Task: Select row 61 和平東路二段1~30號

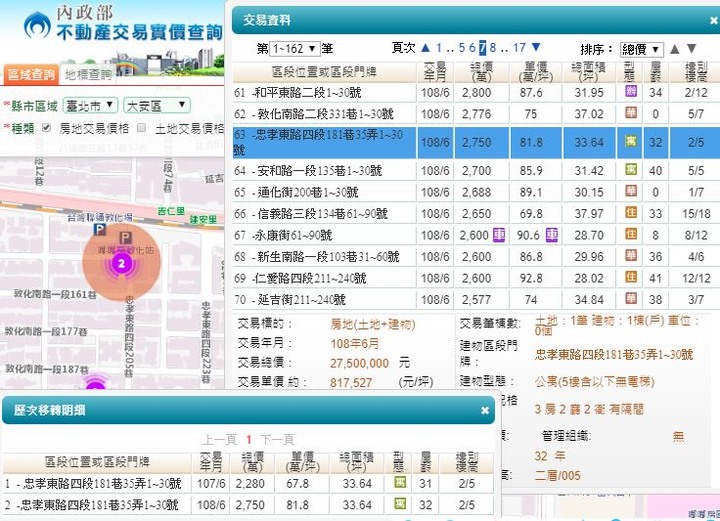Action: click(476, 92)
